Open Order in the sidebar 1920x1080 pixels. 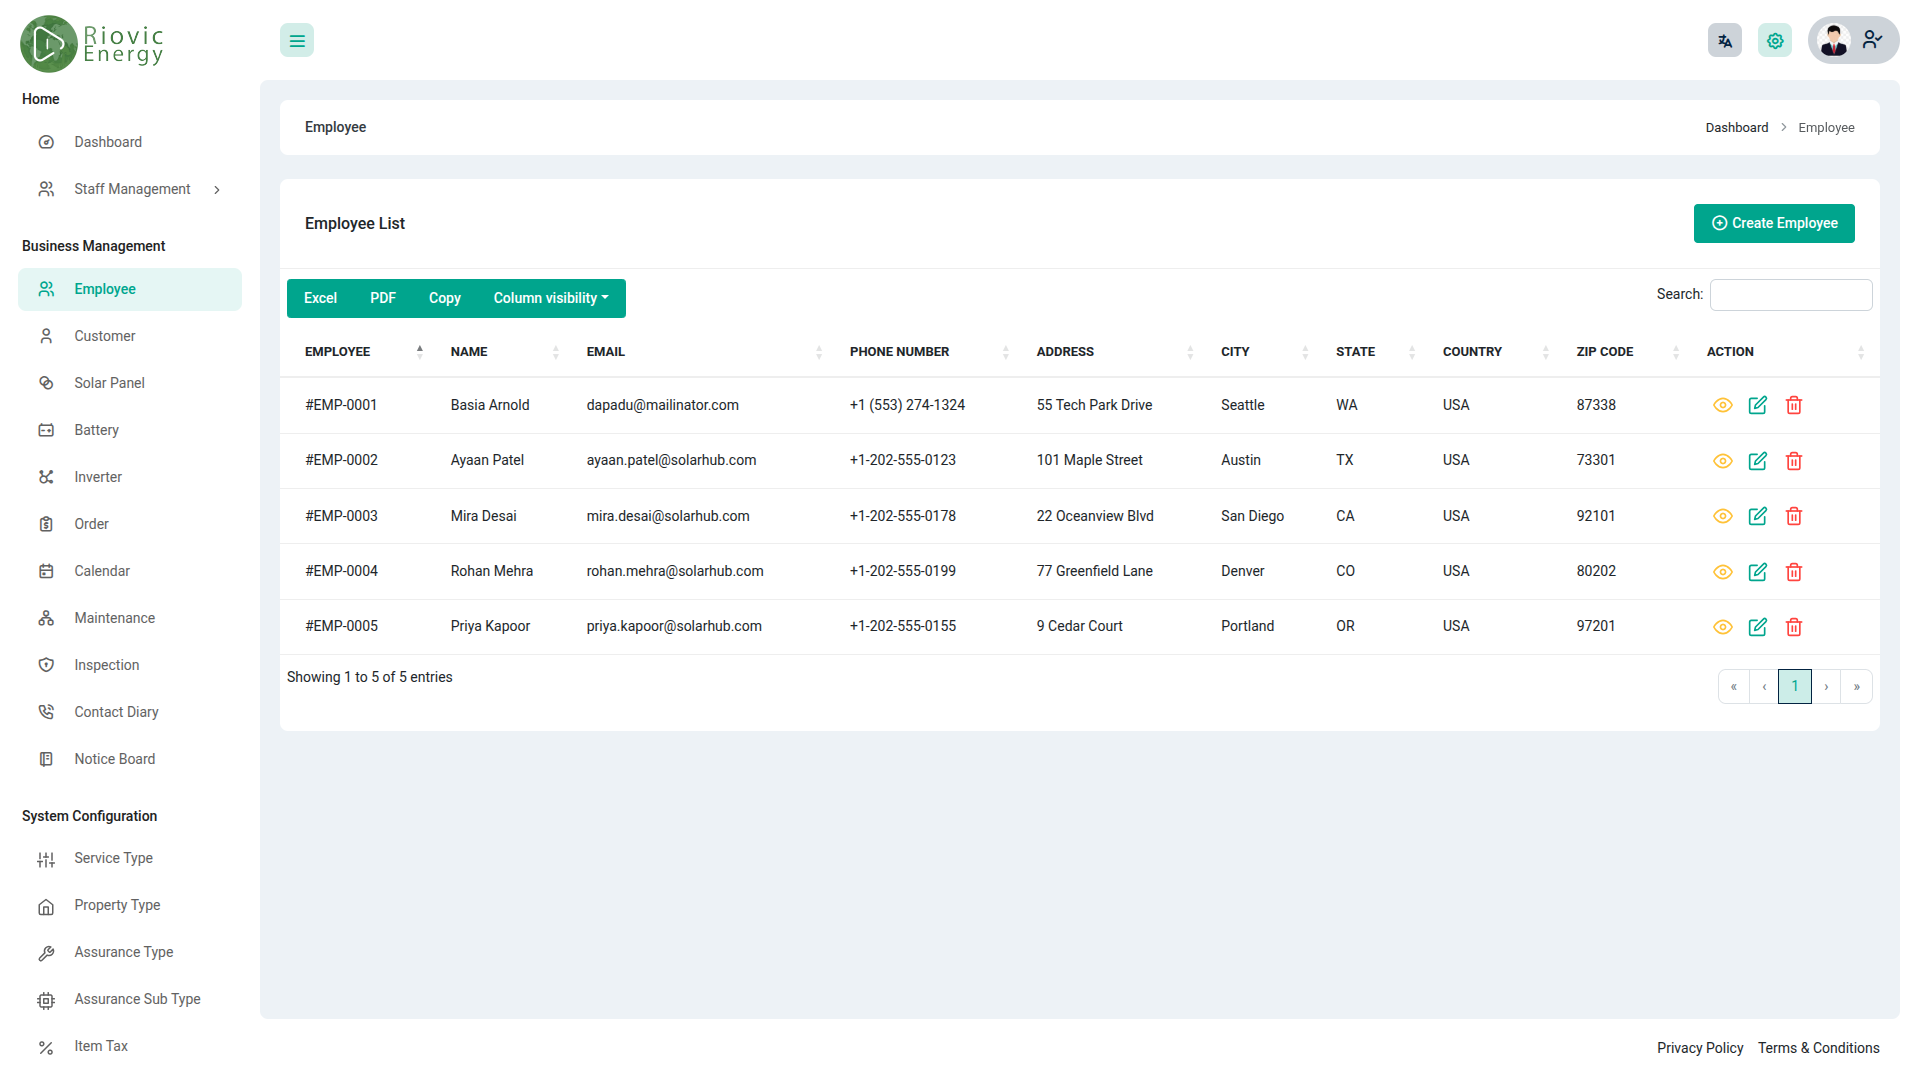point(130,524)
